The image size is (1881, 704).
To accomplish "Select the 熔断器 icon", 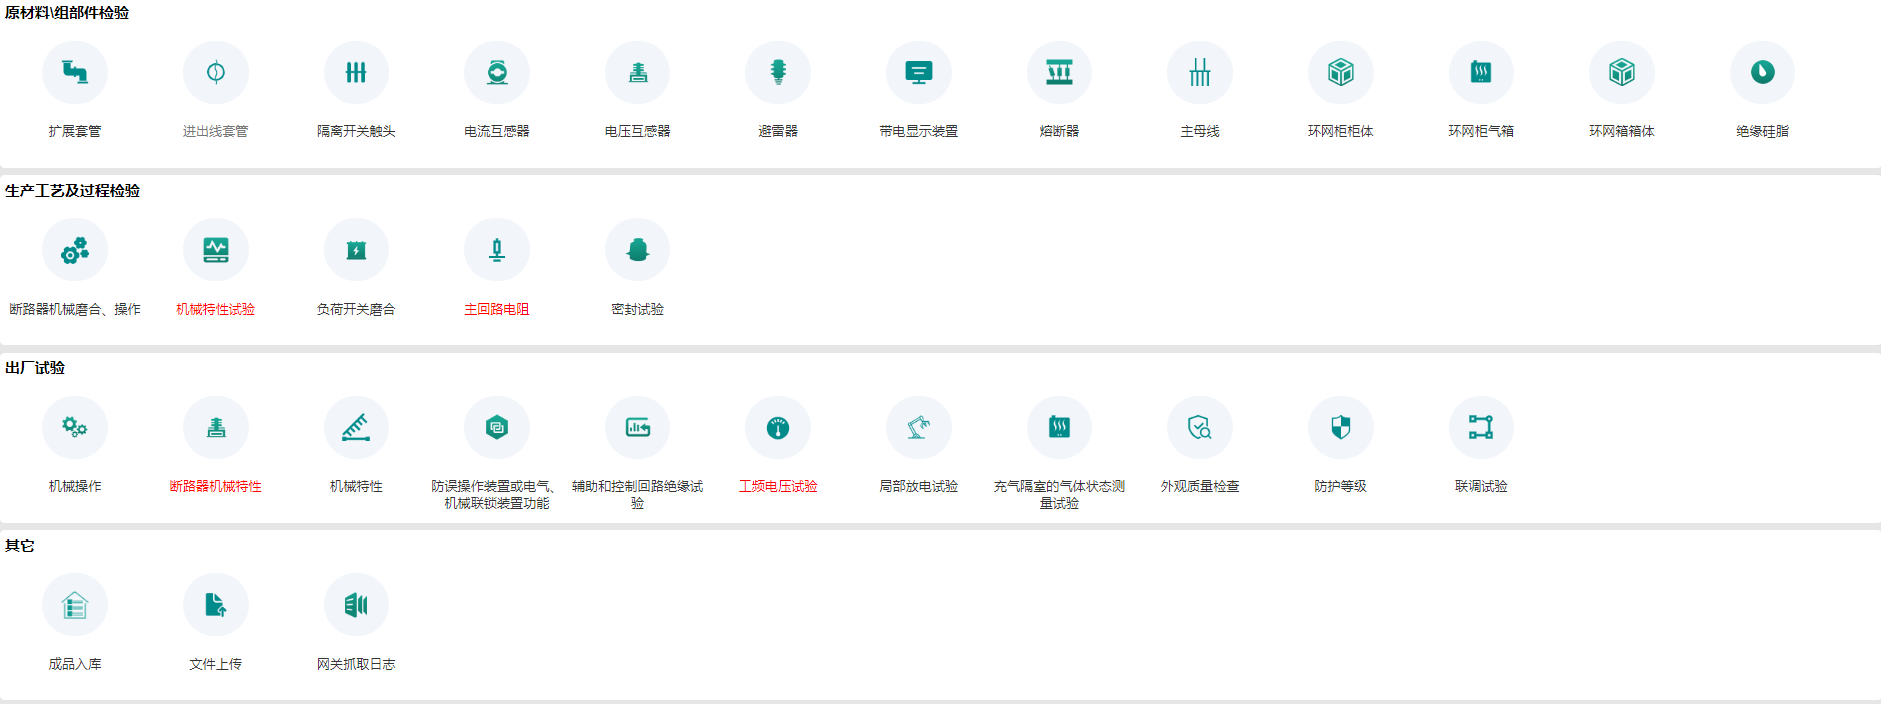I will [x=1059, y=73].
